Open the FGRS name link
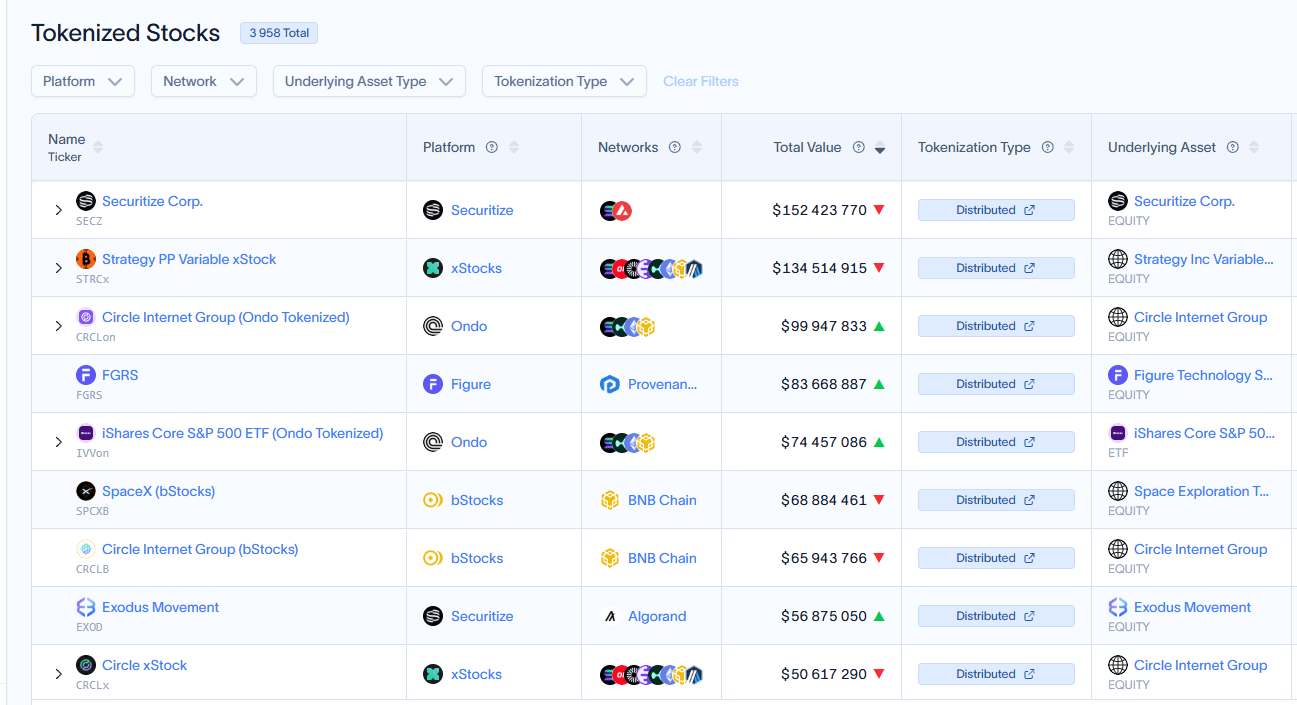This screenshot has height=705, width=1297. tap(120, 375)
